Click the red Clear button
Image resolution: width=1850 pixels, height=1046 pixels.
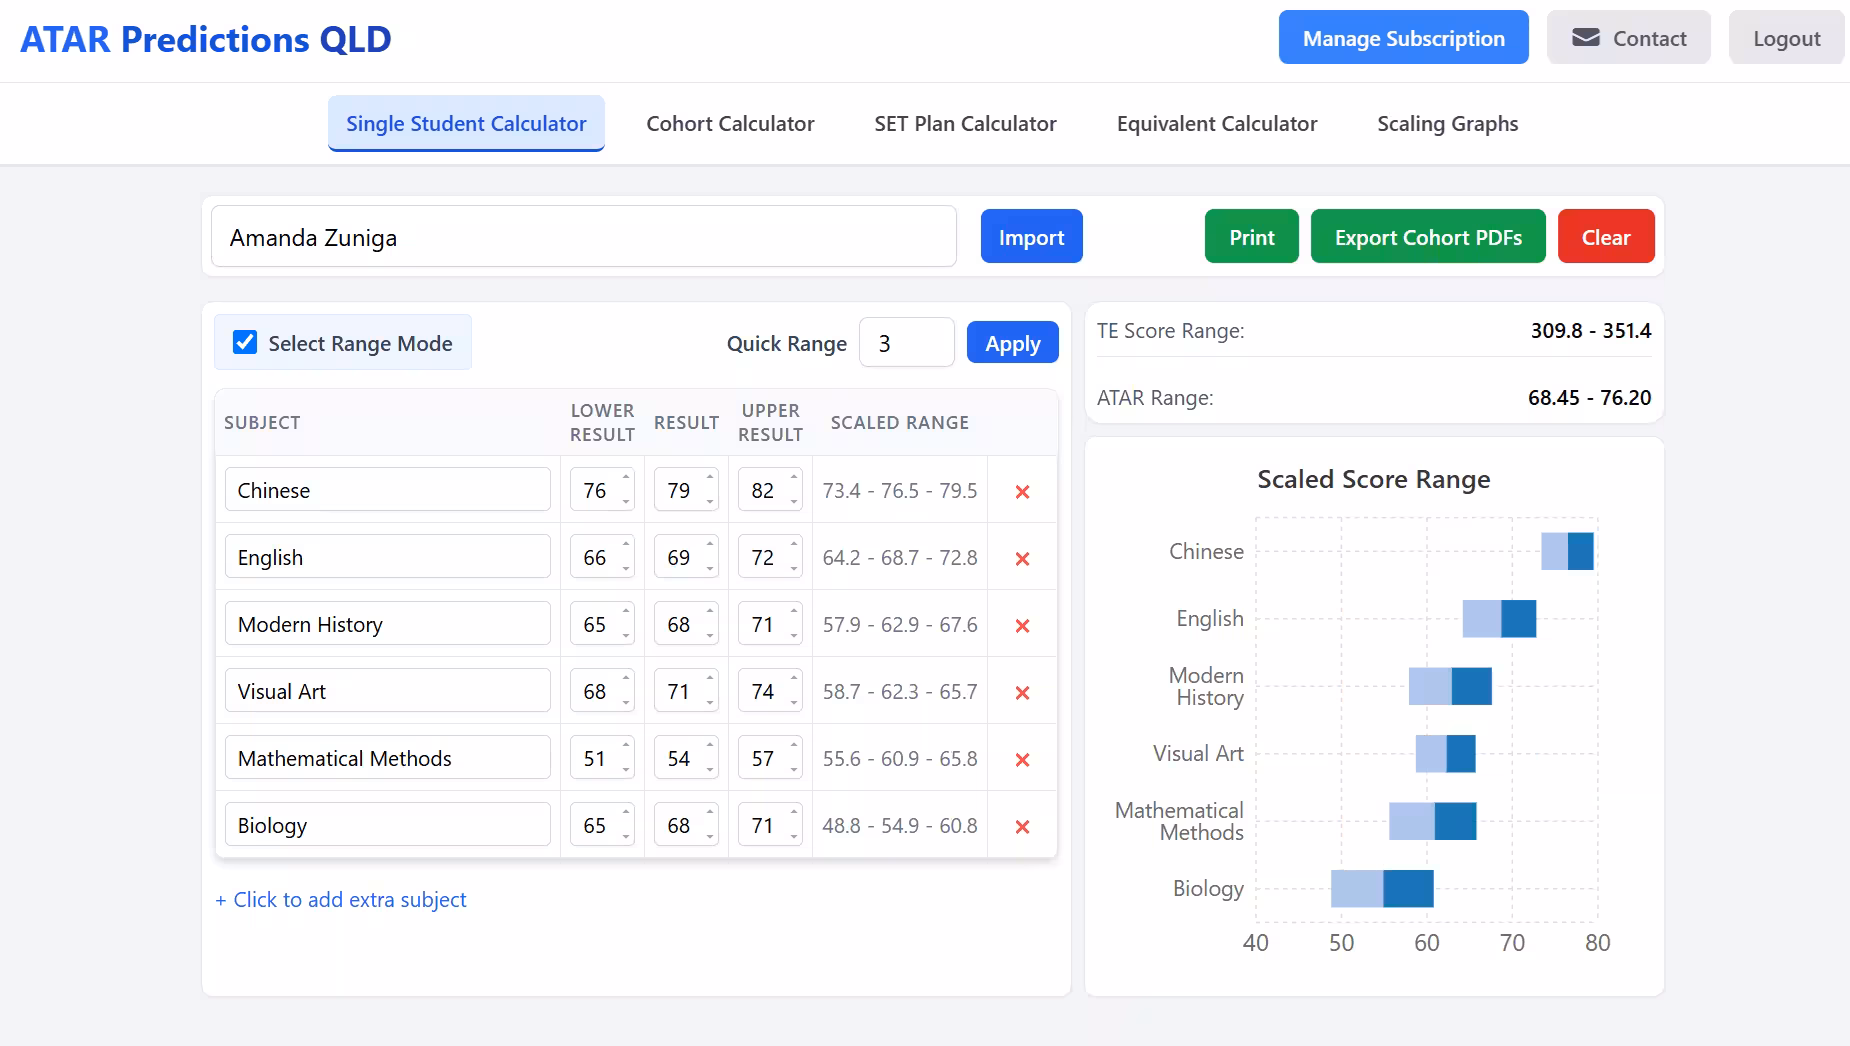coord(1605,237)
